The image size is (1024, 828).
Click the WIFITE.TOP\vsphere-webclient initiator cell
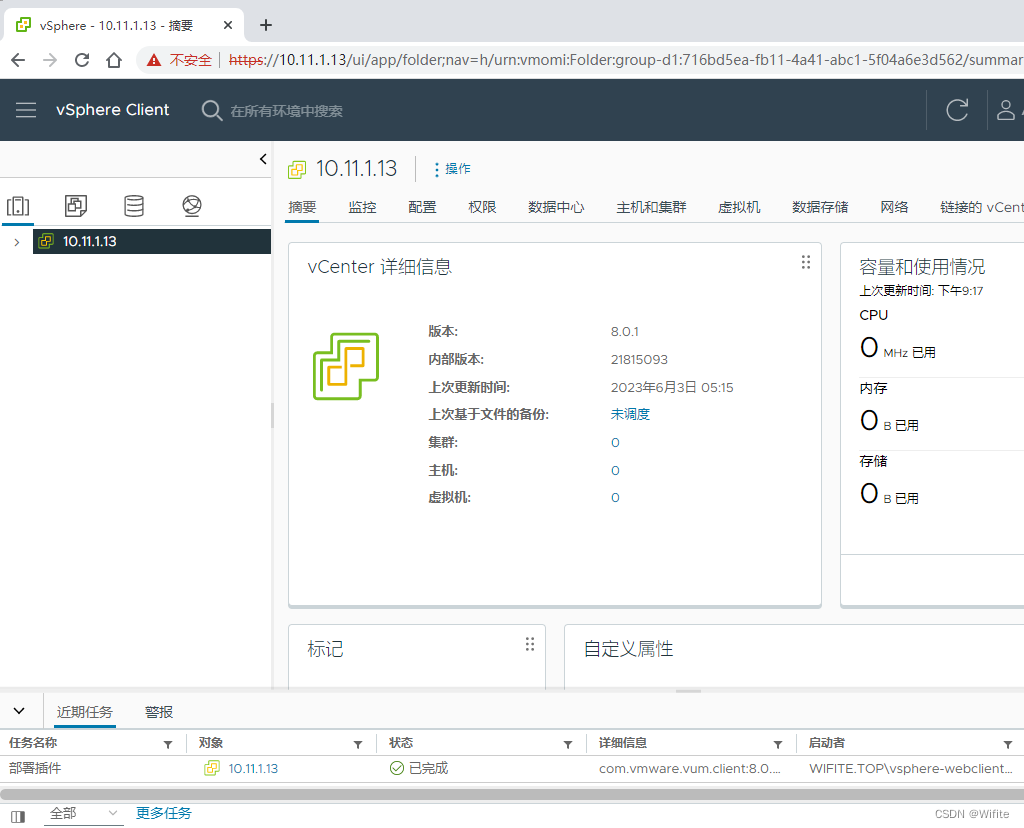coord(911,769)
